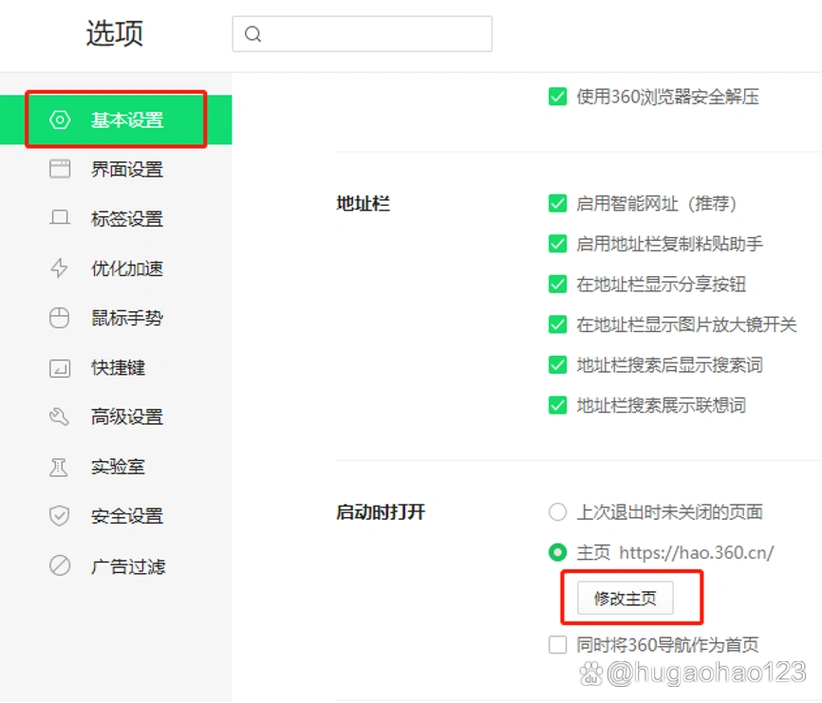
Task: Select the 基本设置 gear icon in sidebar
Action: pos(60,119)
